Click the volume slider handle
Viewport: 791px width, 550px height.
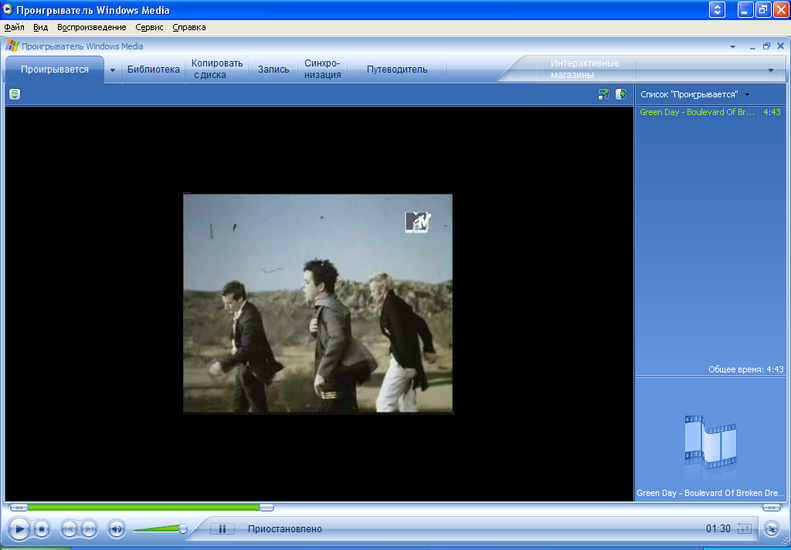coord(183,528)
